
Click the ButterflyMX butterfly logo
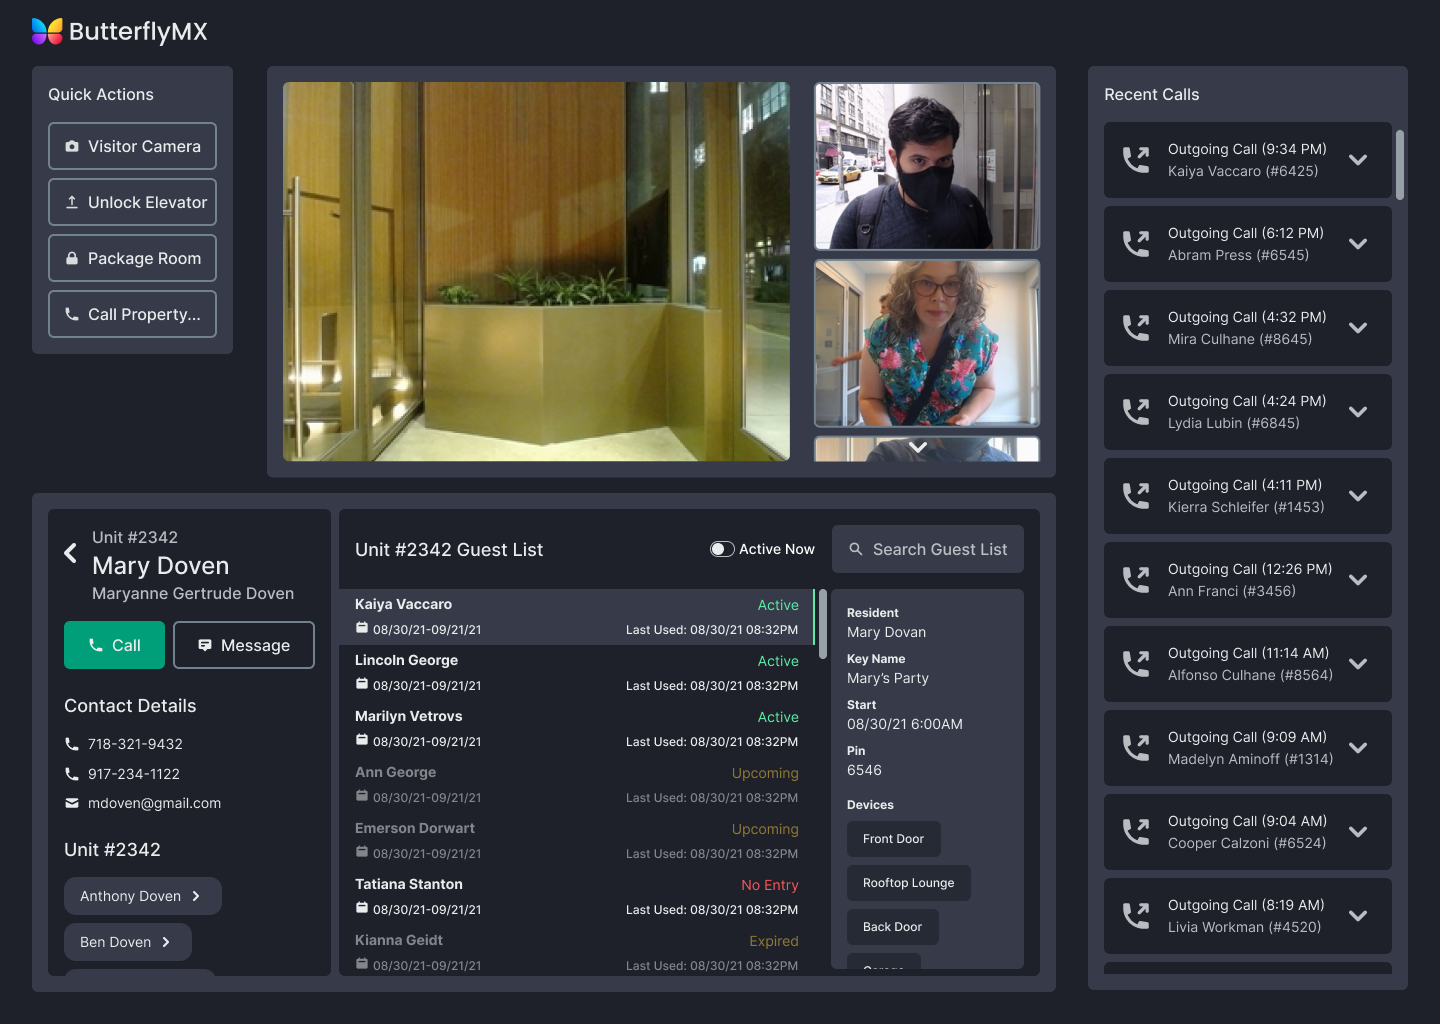pos(47,32)
